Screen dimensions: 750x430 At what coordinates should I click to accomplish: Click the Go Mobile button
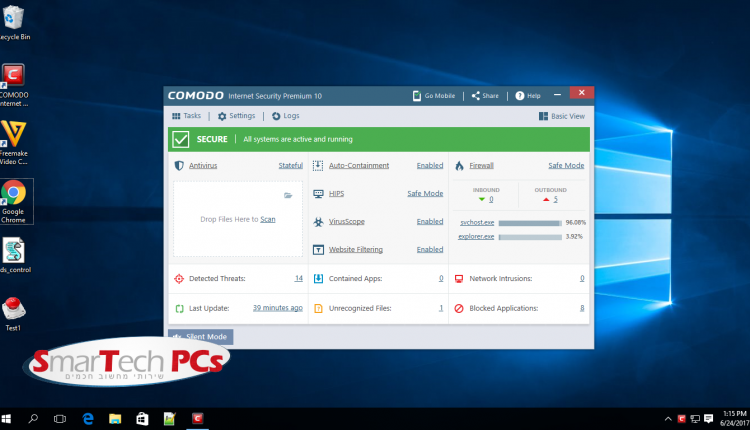(x=434, y=96)
